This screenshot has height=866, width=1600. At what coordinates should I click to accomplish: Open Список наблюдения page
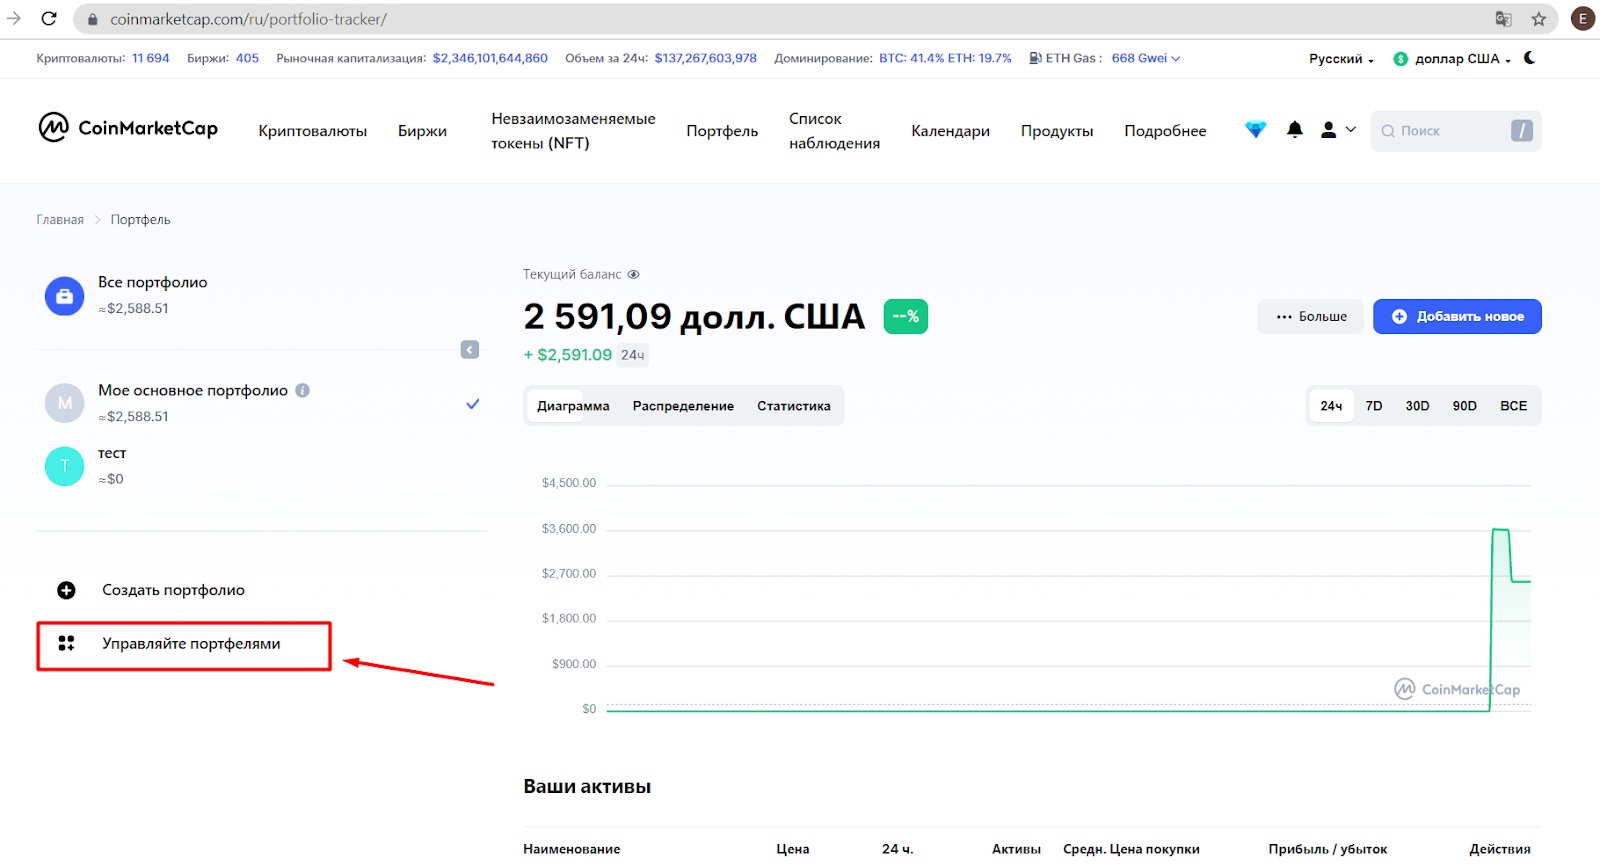tap(834, 131)
